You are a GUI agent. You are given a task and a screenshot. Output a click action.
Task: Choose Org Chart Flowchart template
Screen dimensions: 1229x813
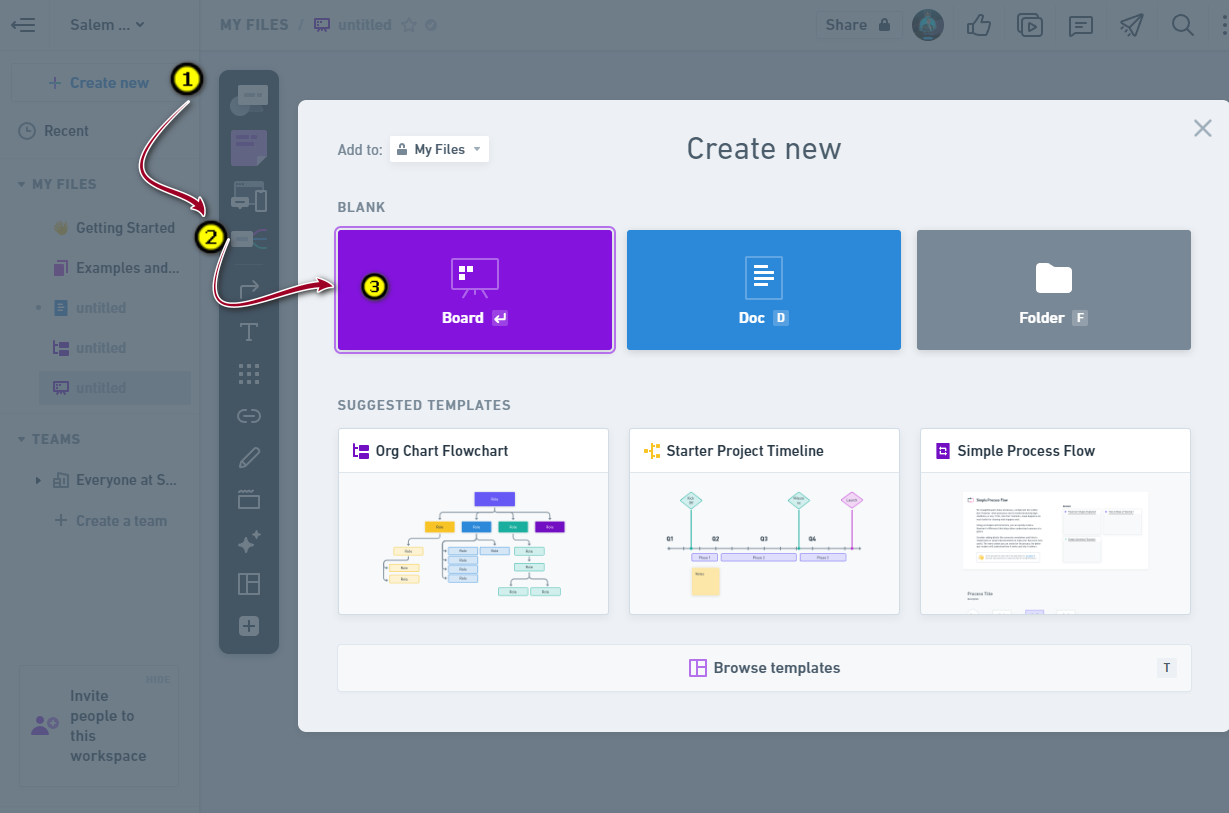click(473, 521)
